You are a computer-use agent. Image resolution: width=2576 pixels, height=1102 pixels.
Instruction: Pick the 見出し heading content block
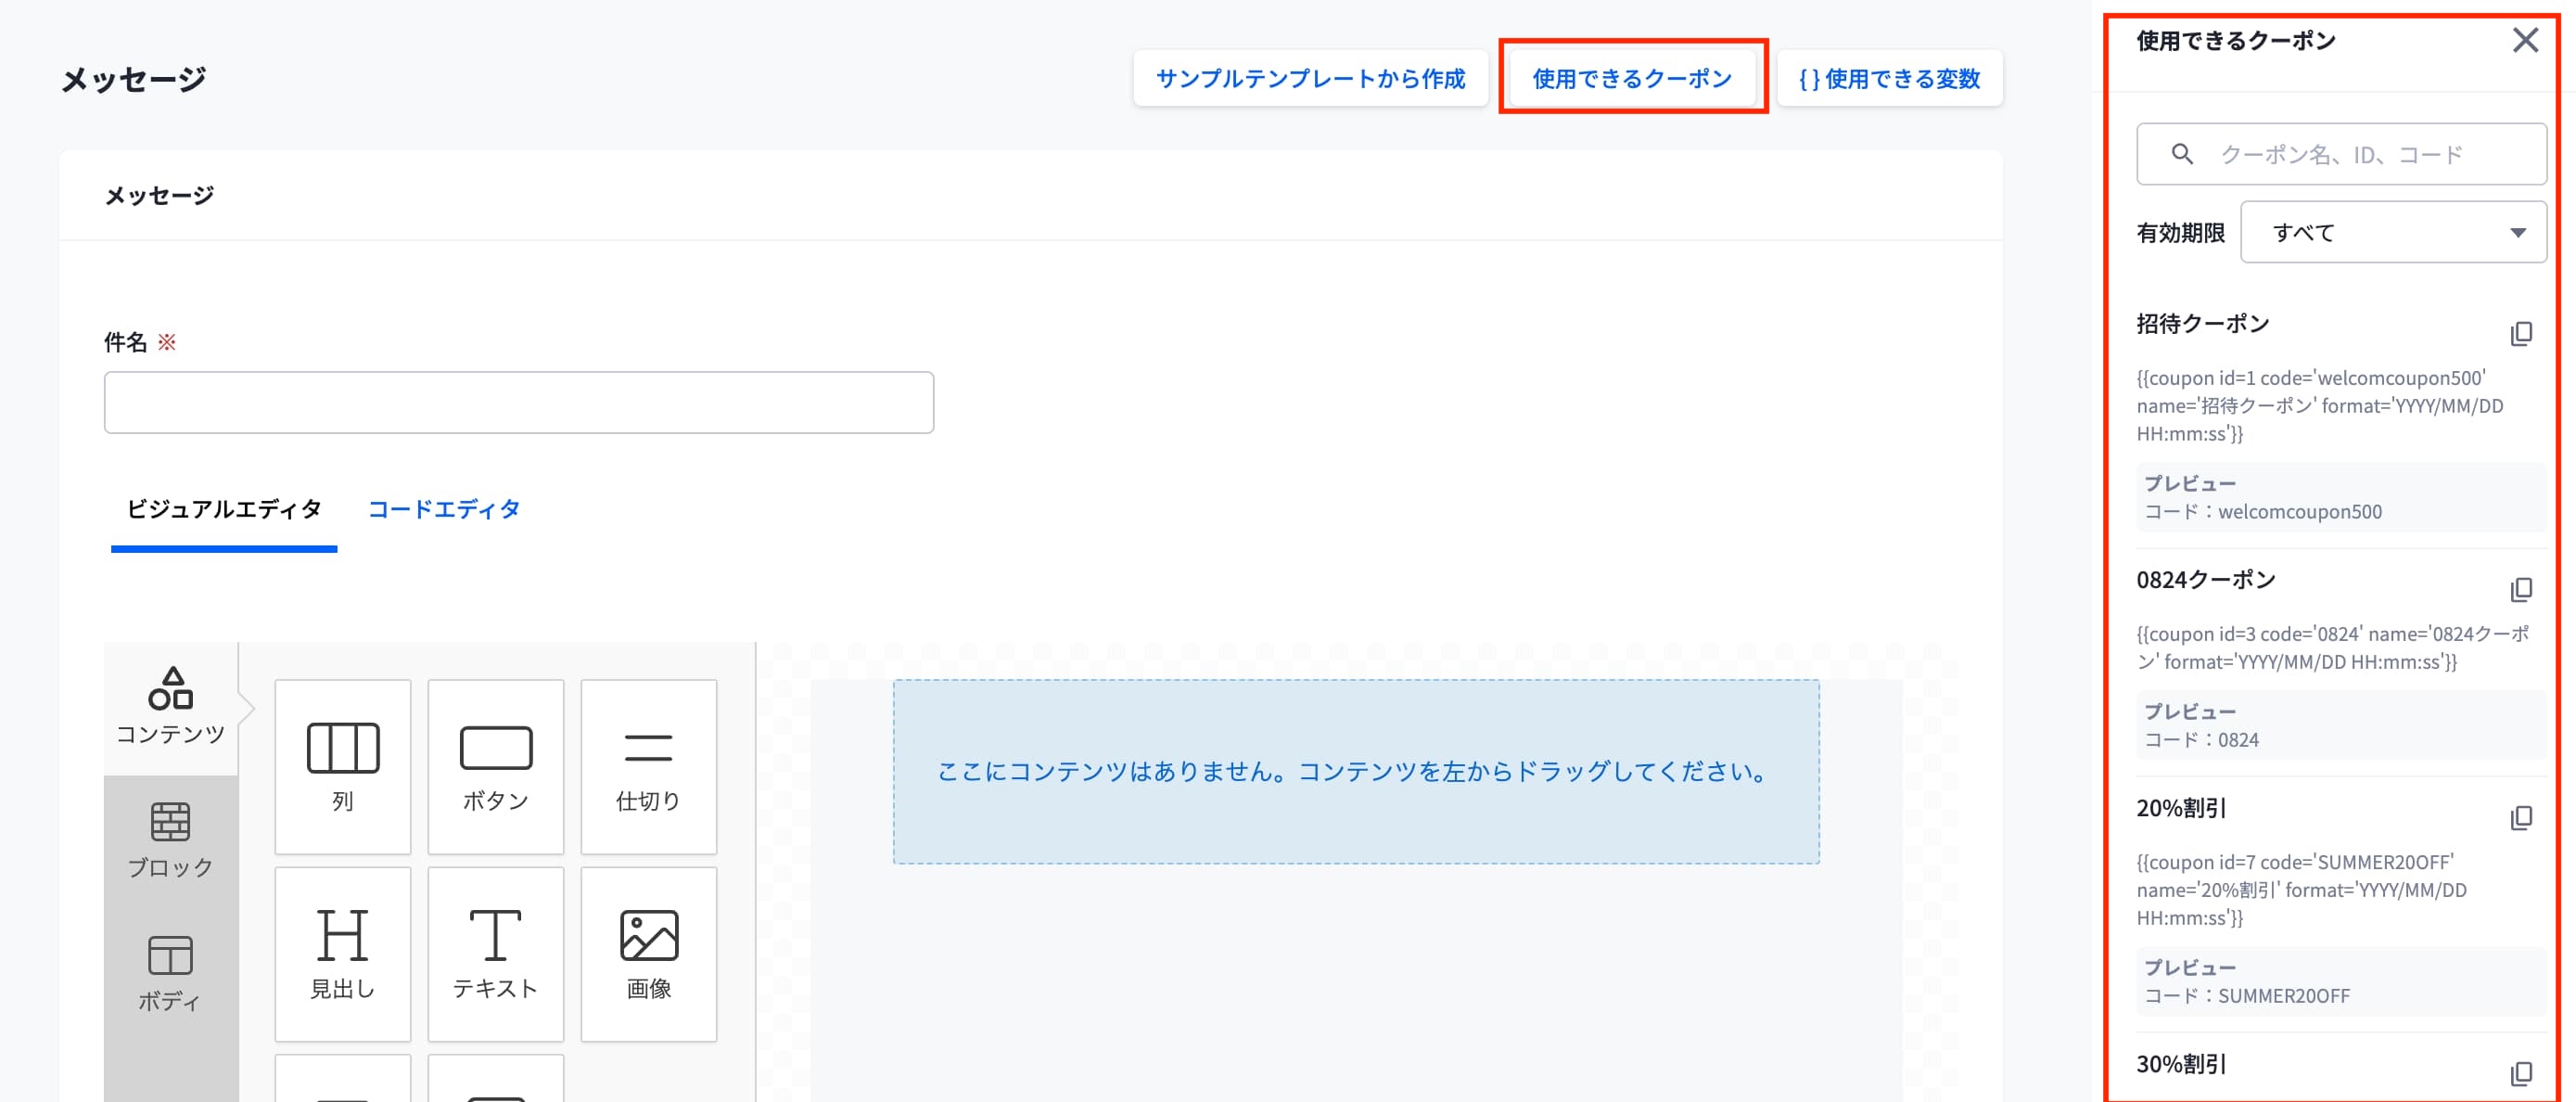click(x=343, y=954)
